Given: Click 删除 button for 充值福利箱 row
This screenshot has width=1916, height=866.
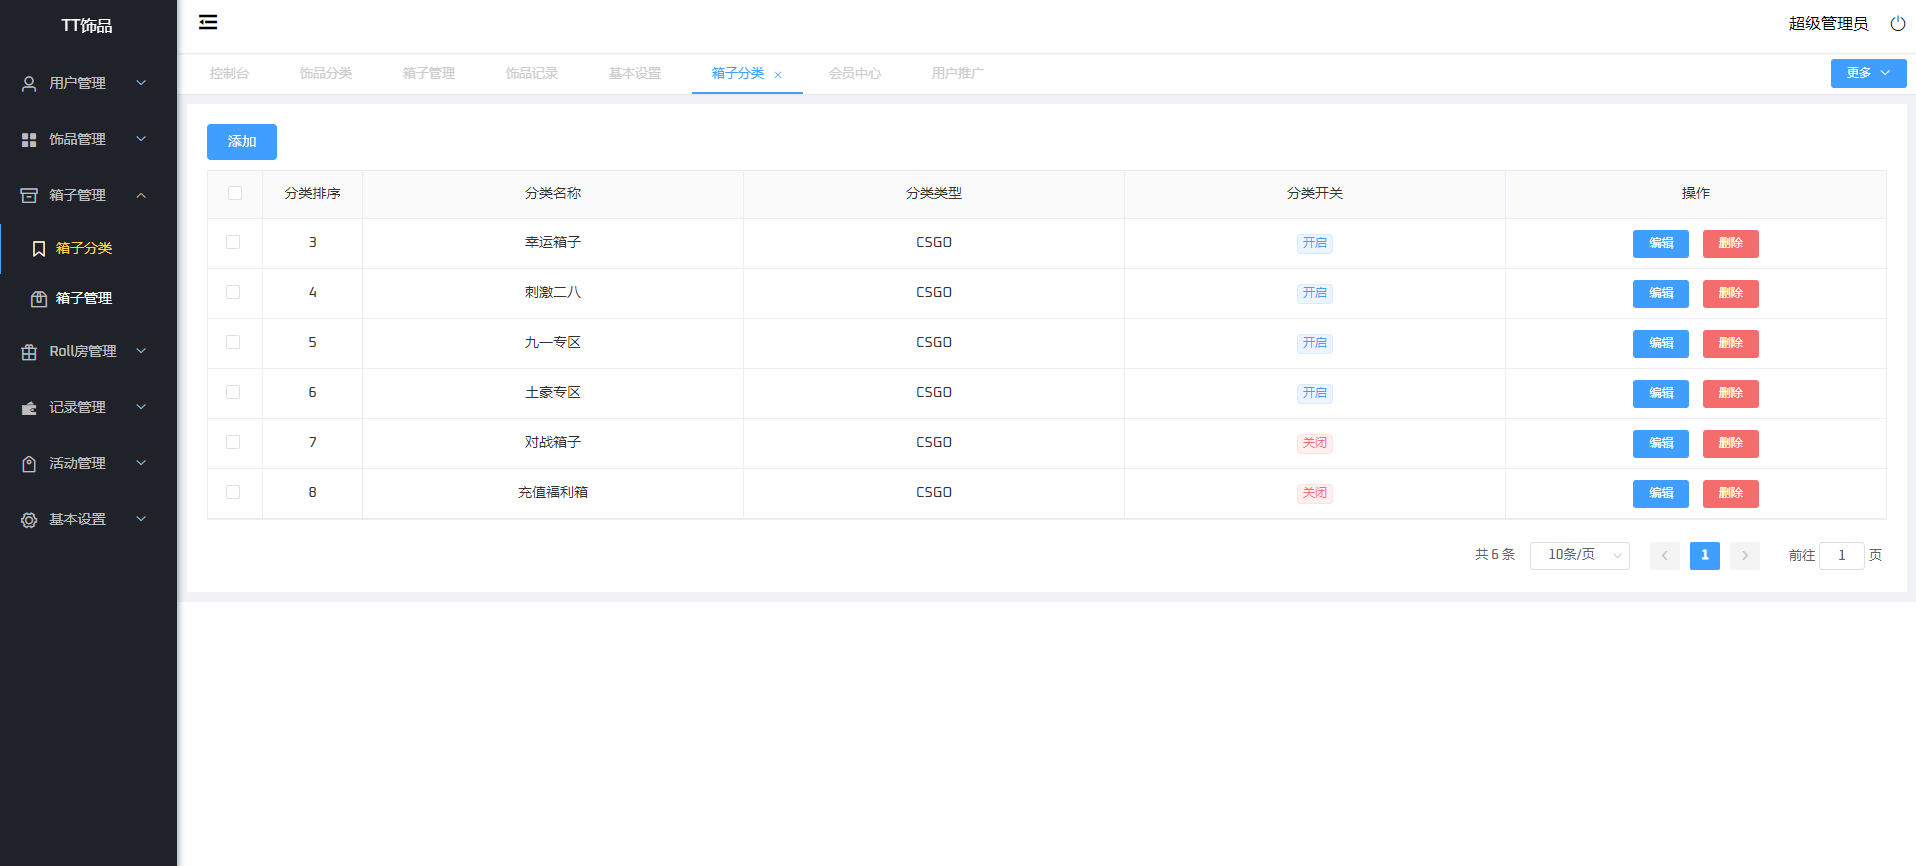Looking at the screenshot, I should pos(1730,493).
